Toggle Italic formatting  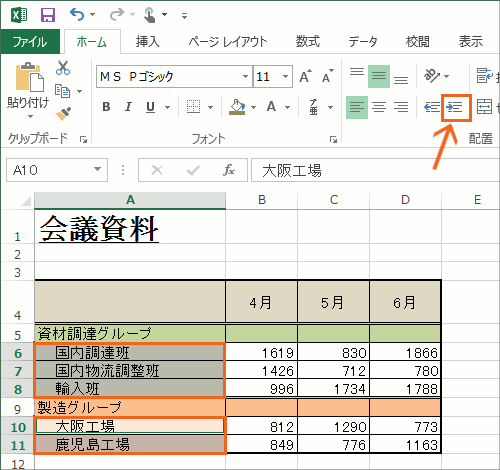click(x=128, y=107)
